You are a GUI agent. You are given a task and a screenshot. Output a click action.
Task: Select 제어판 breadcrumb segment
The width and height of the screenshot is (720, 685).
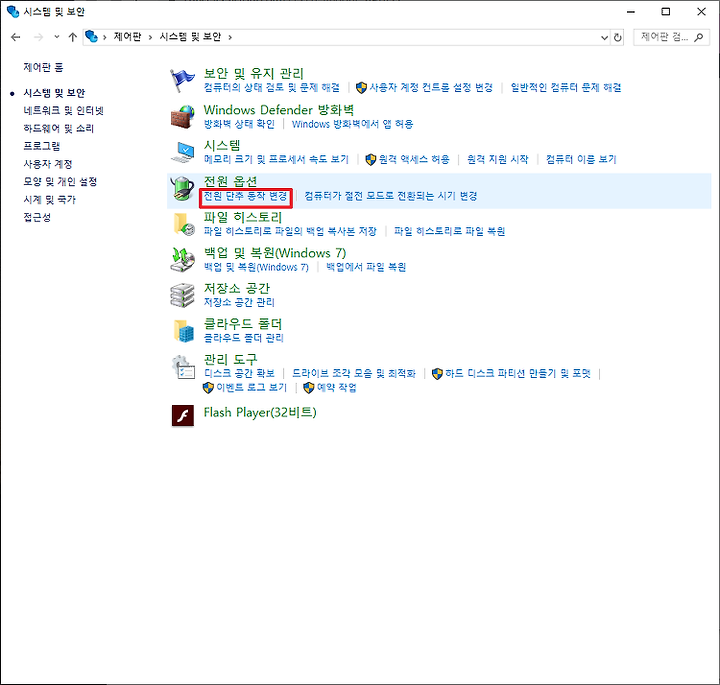tap(127, 37)
